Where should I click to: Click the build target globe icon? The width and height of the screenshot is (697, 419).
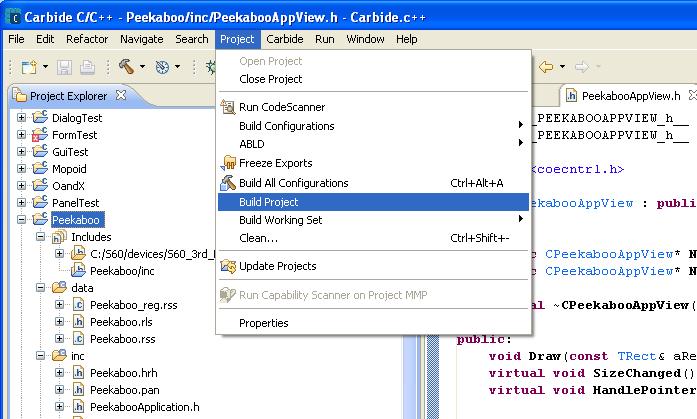pyautogui.click(x=162, y=67)
